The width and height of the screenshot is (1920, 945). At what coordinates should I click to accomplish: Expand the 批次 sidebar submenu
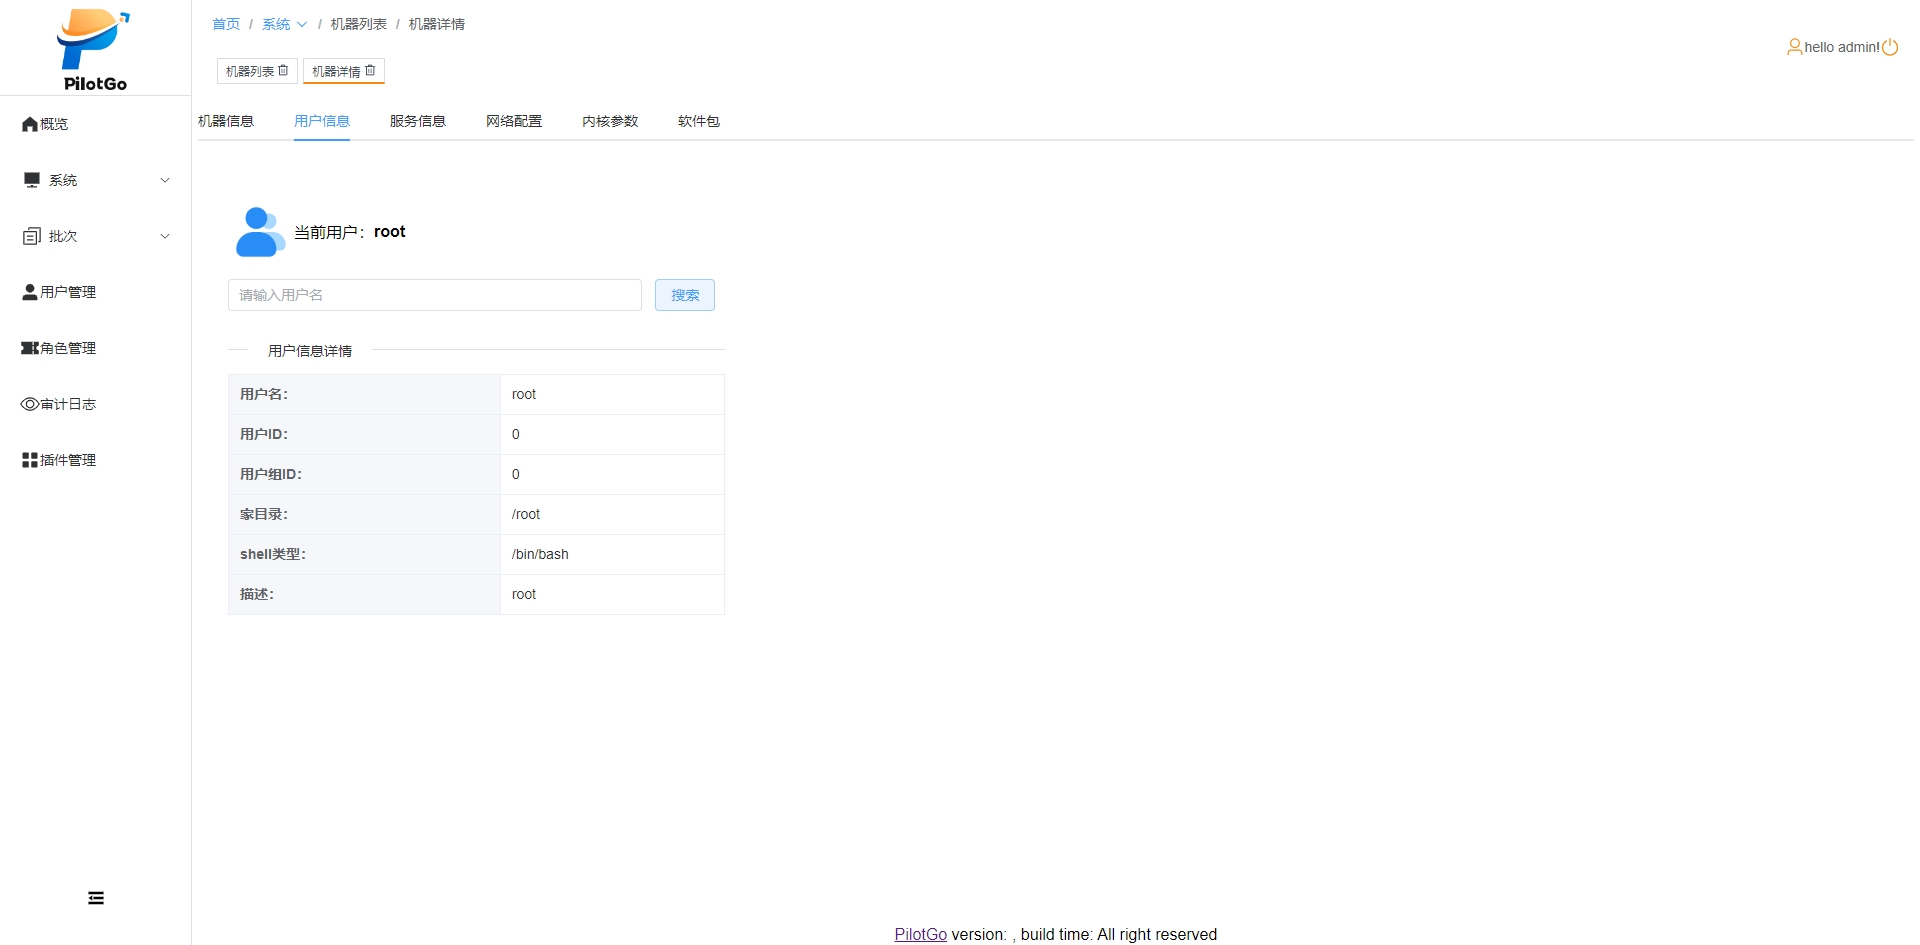pos(95,236)
